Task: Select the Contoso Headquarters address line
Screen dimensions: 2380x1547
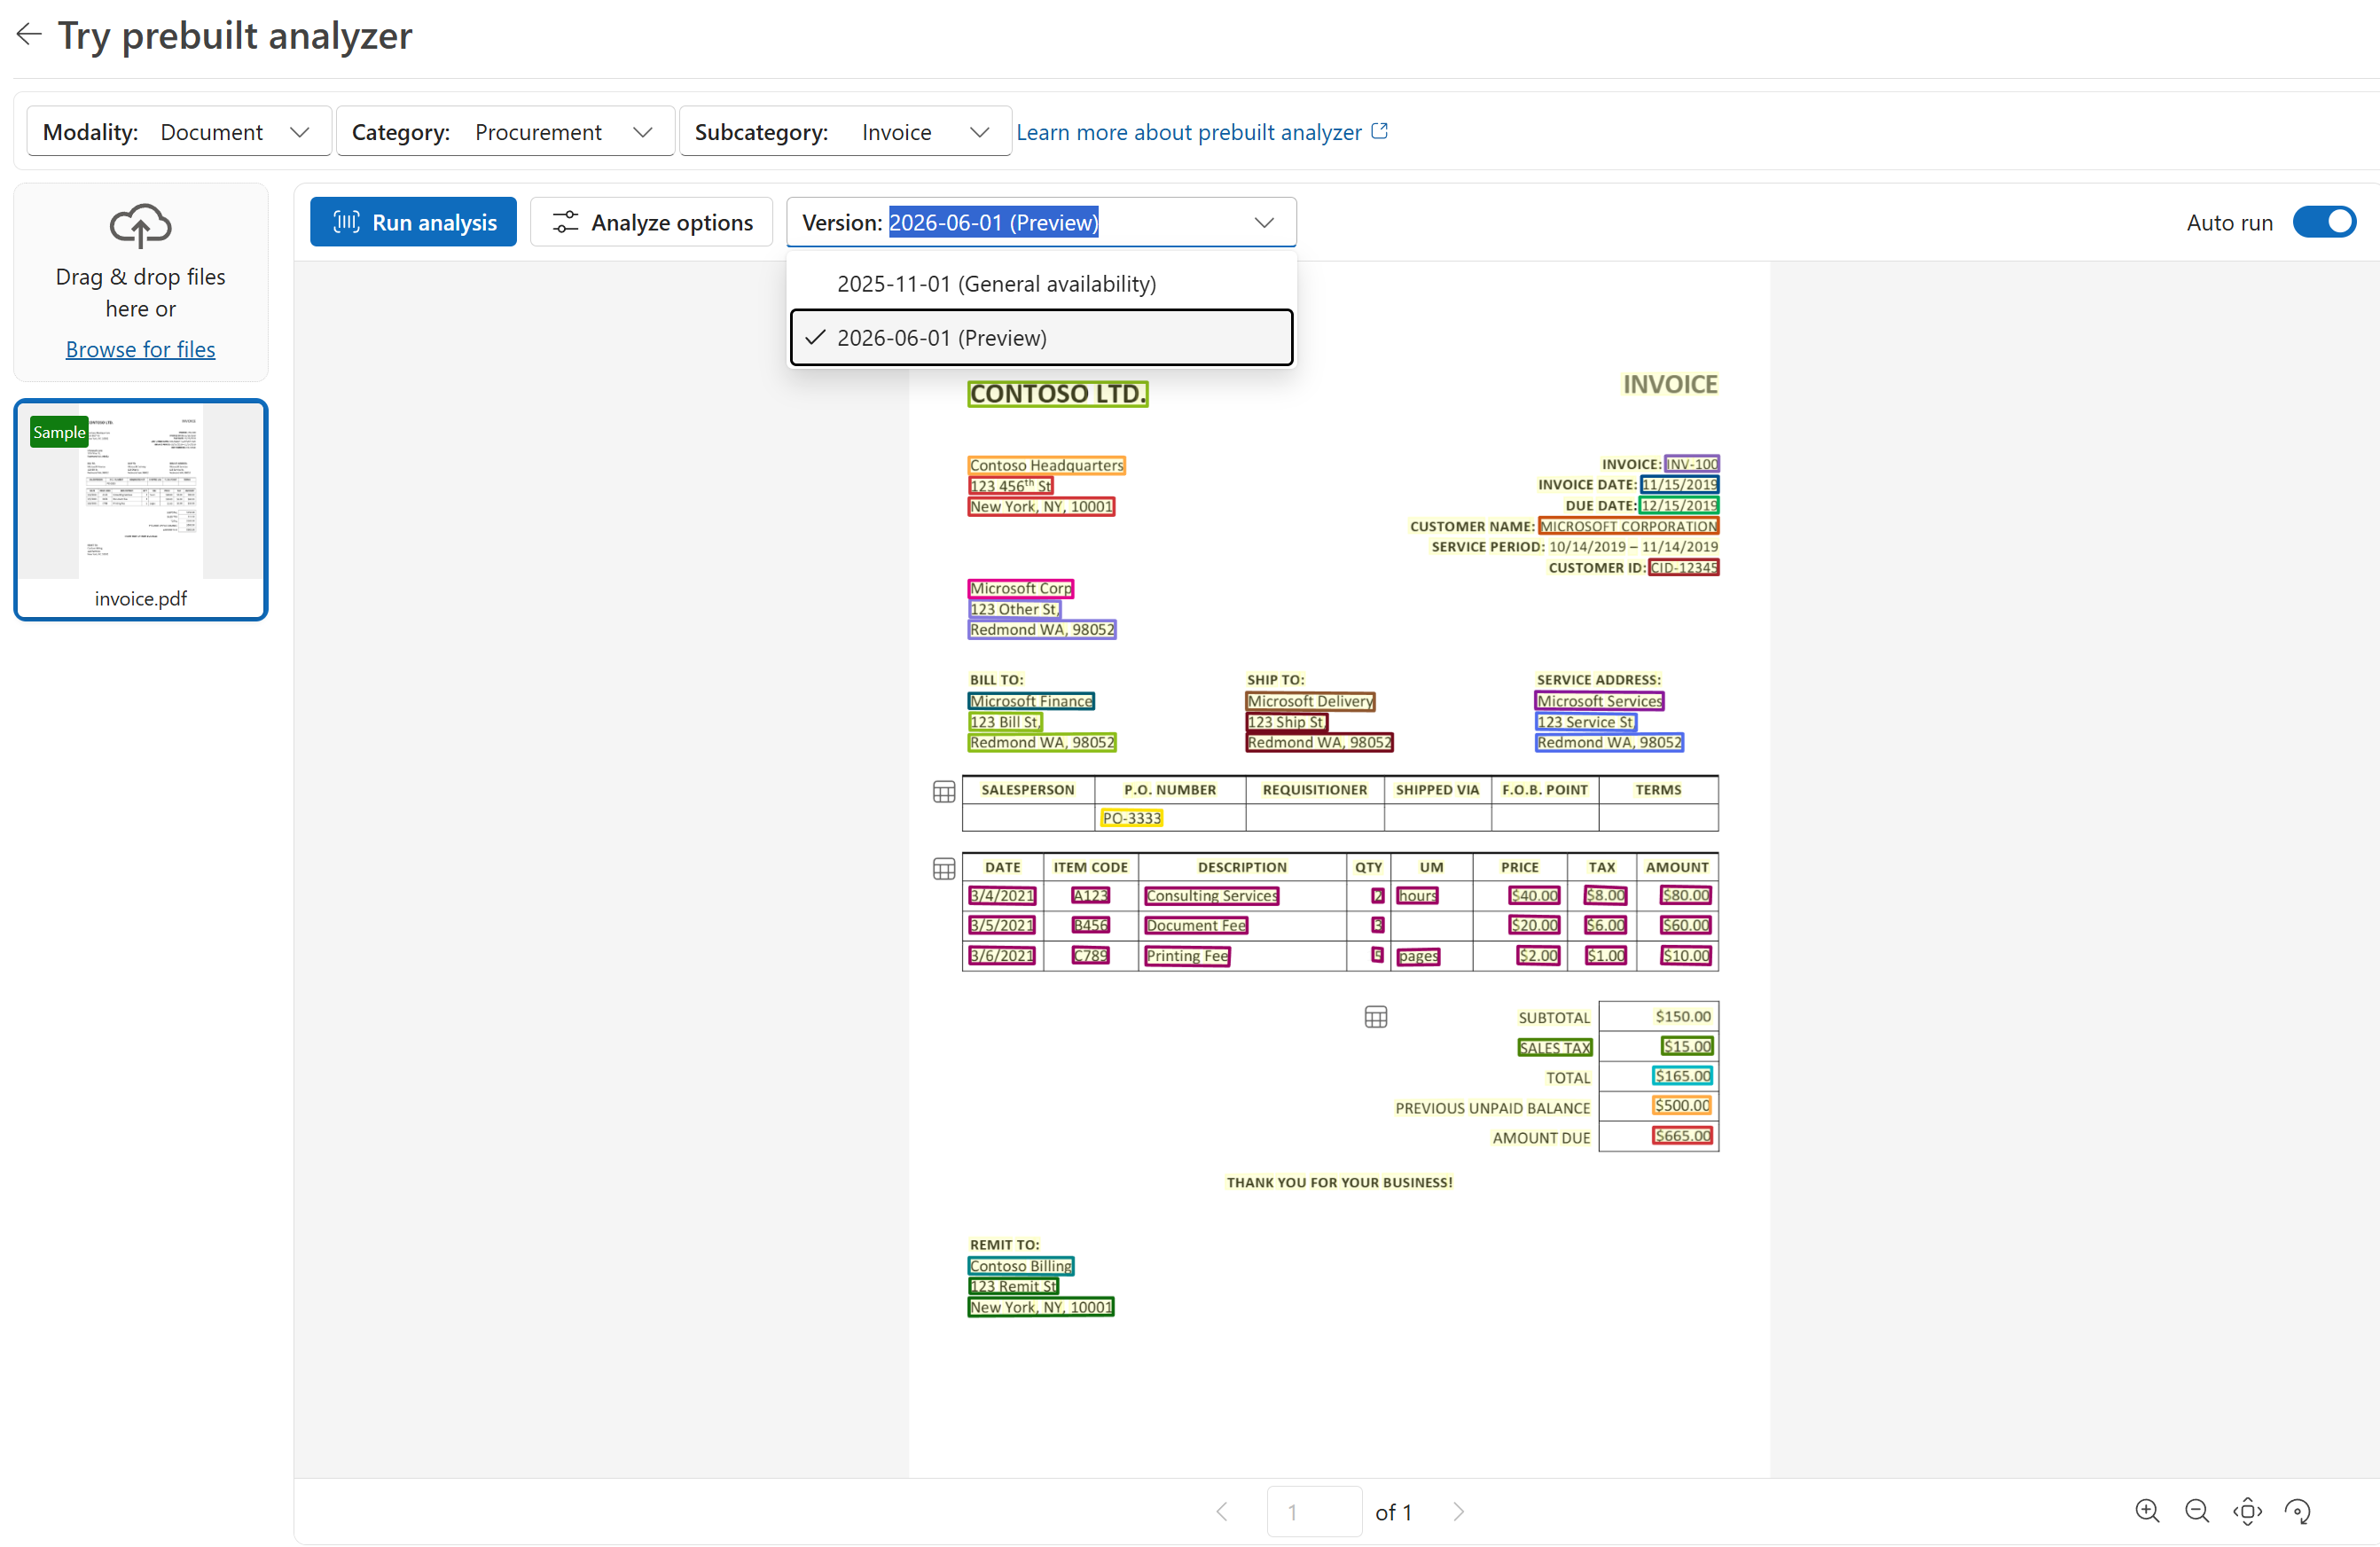Action: pos(1047,465)
